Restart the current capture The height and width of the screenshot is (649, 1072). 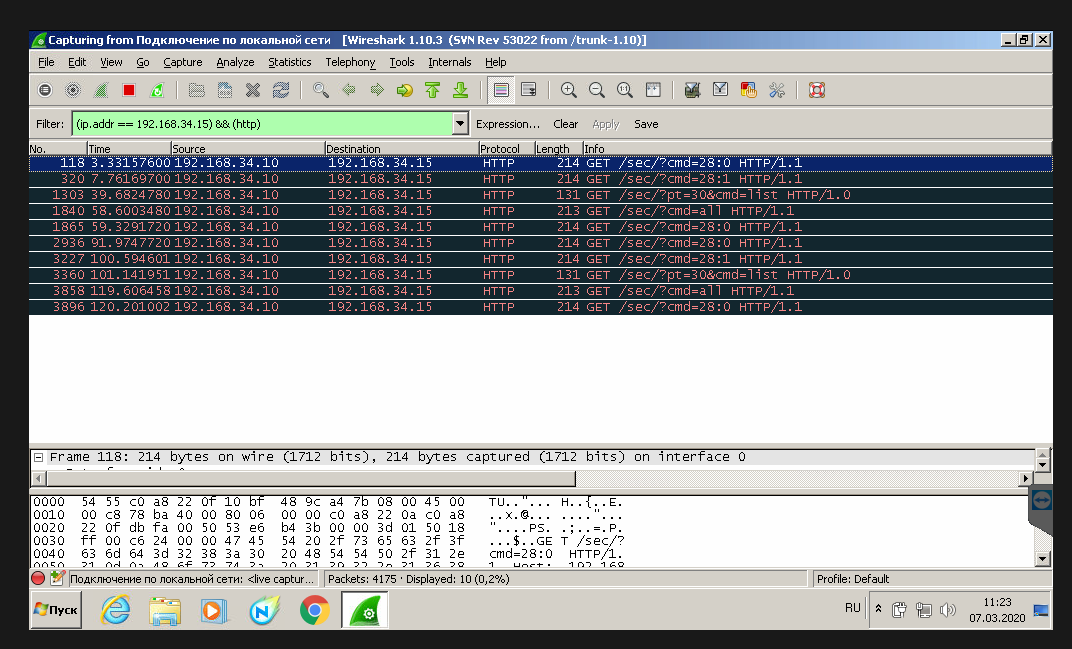coord(157,90)
